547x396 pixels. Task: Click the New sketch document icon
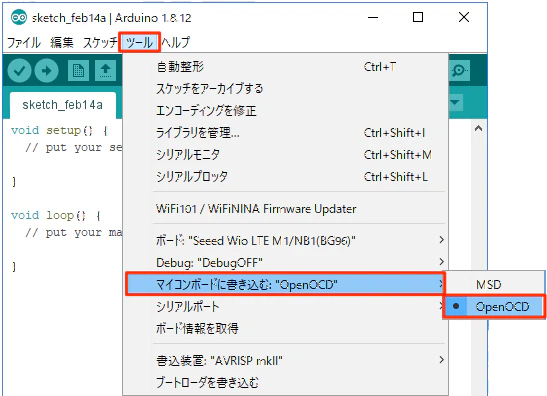(78, 71)
